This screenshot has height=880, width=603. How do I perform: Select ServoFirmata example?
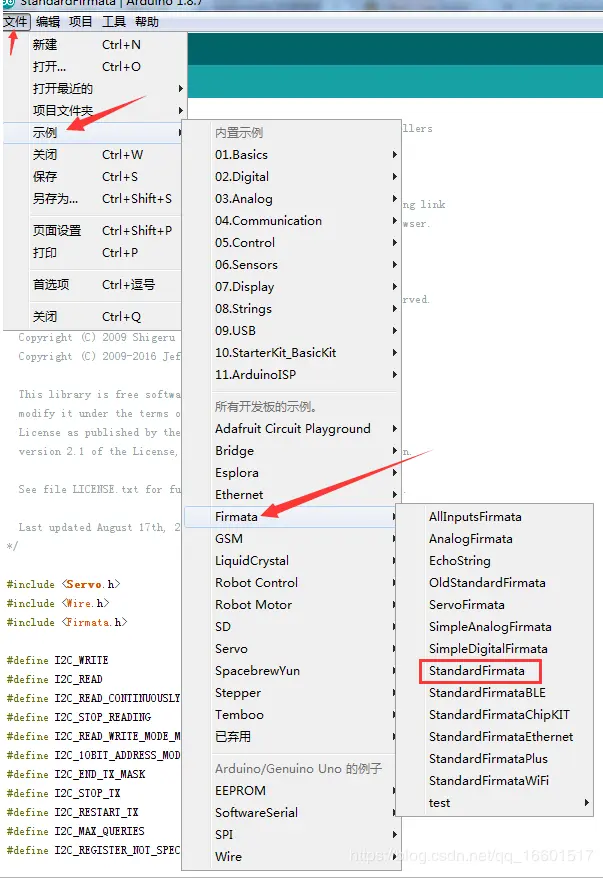point(495,604)
